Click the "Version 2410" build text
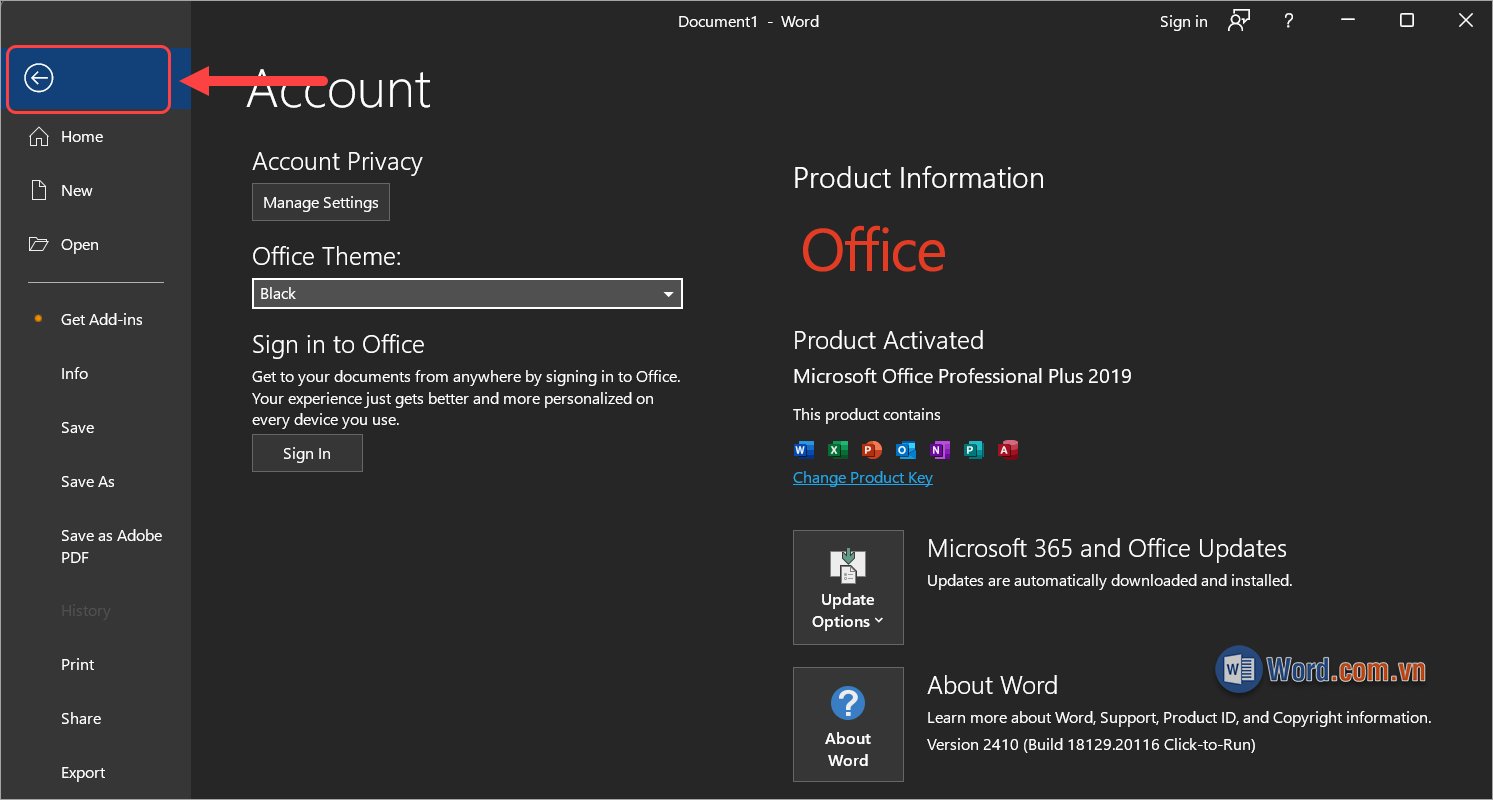This screenshot has height=800, width=1493. point(1091,745)
